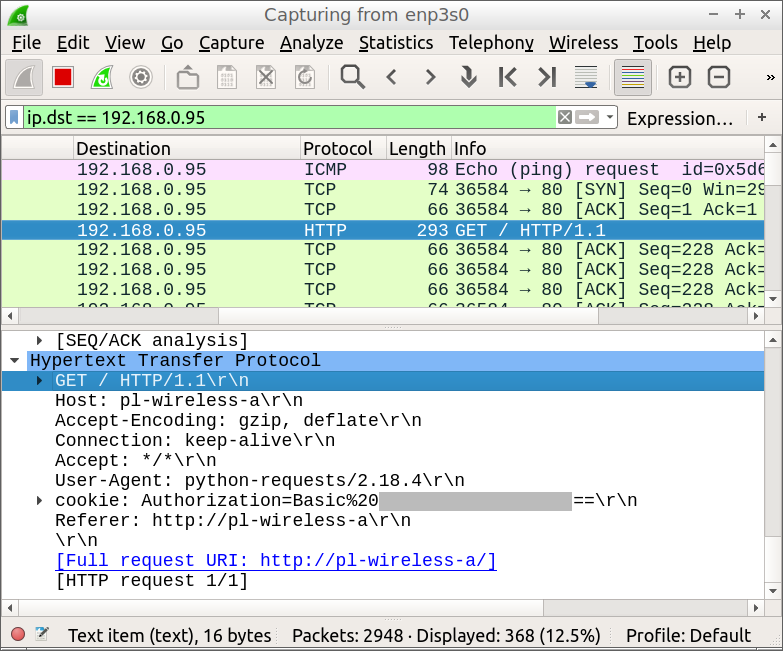Jump to the first packet
Screen dimensions: 783x651
click(508, 77)
